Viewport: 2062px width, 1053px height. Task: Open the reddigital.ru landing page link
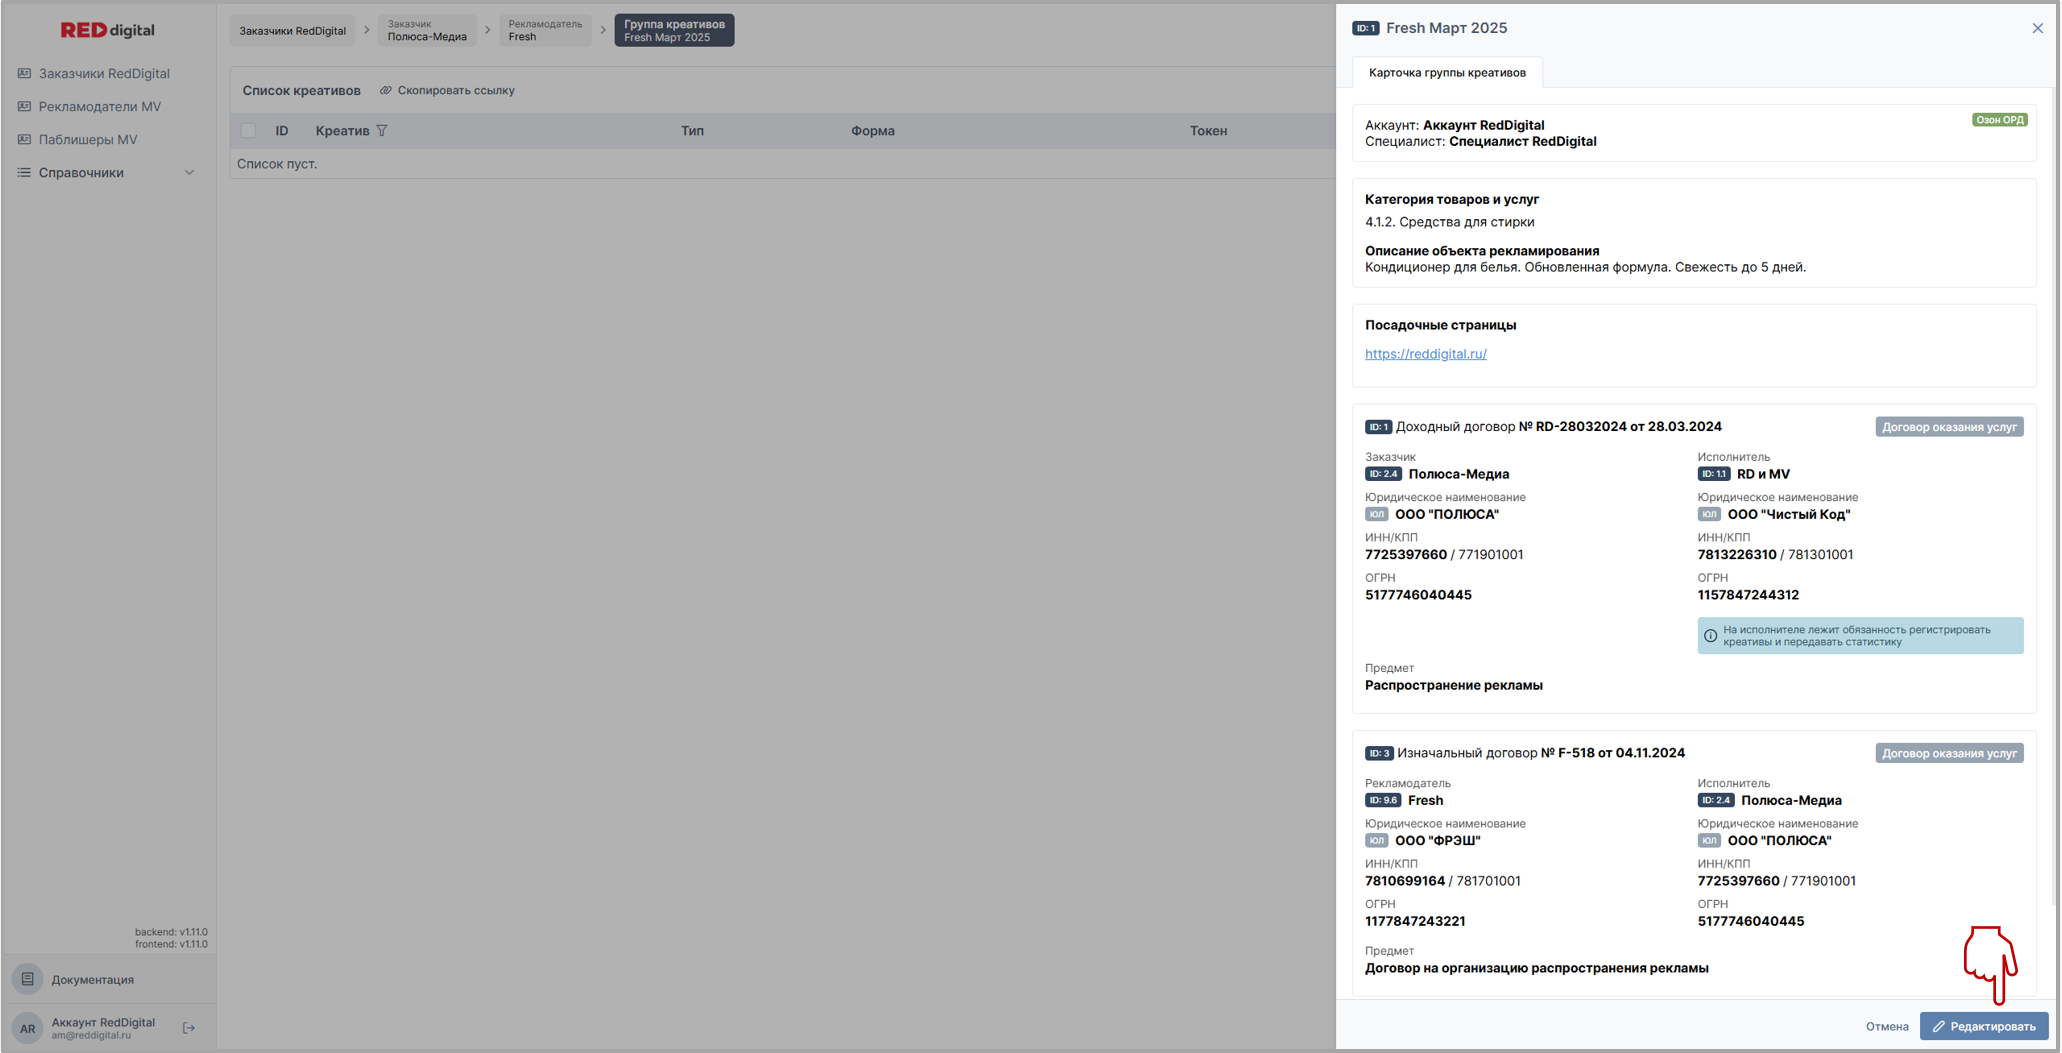[1425, 354]
